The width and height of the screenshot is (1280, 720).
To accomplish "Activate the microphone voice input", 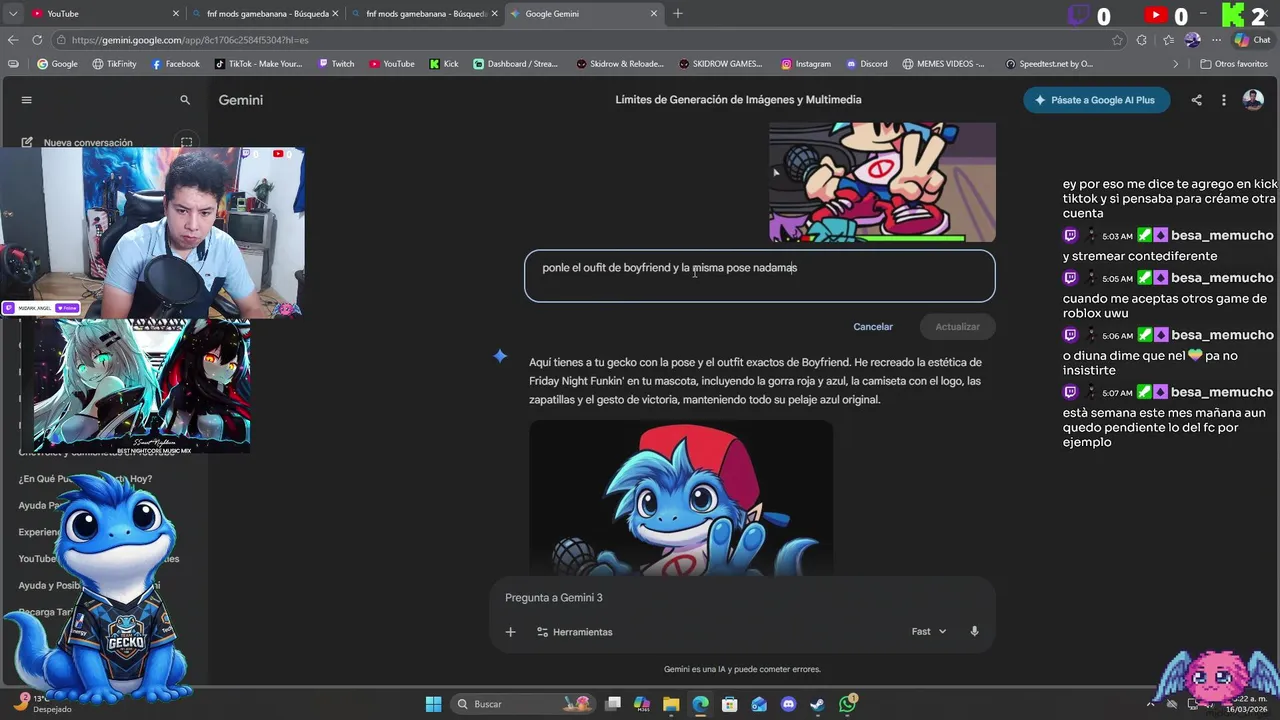I will click(974, 632).
